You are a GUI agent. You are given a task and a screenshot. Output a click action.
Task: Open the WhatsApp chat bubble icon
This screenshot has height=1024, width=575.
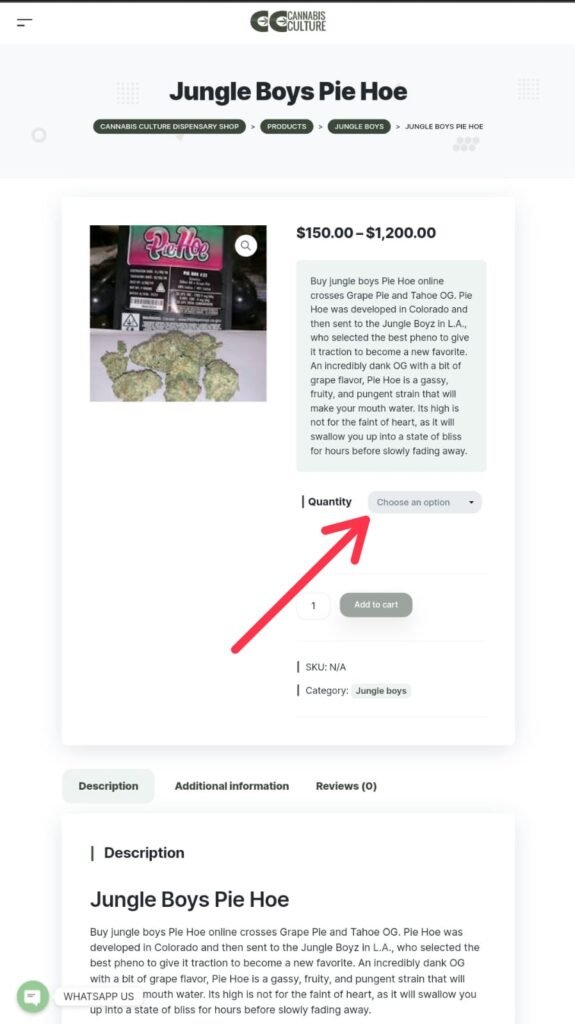(x=32, y=997)
